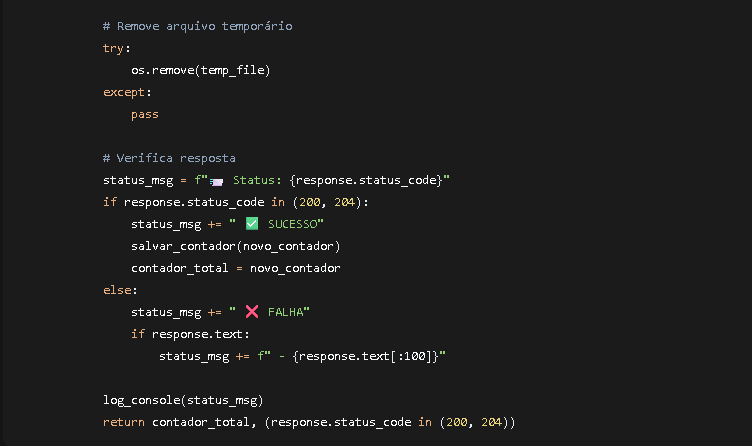Click the 'except' keyword
This screenshot has height=446, width=752.
click(x=124, y=92)
